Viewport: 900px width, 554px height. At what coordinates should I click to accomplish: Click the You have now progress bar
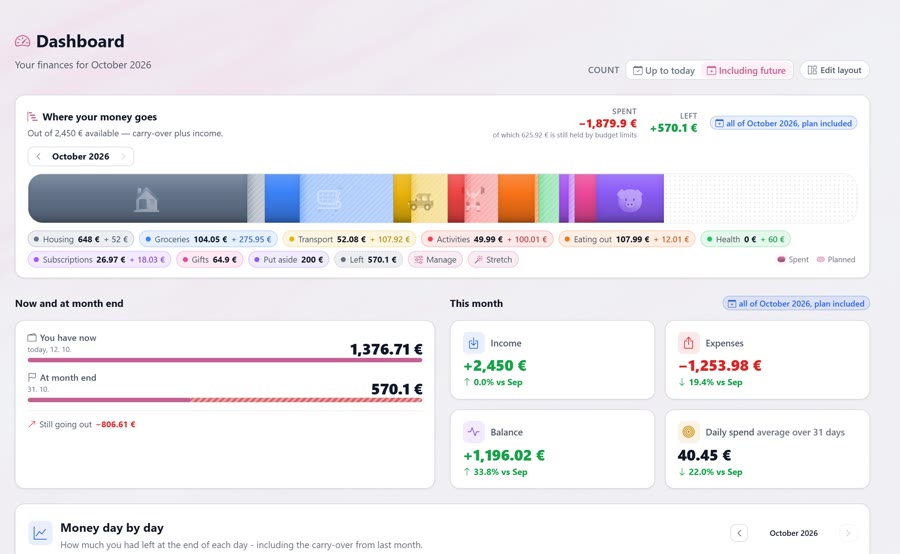[x=225, y=360]
